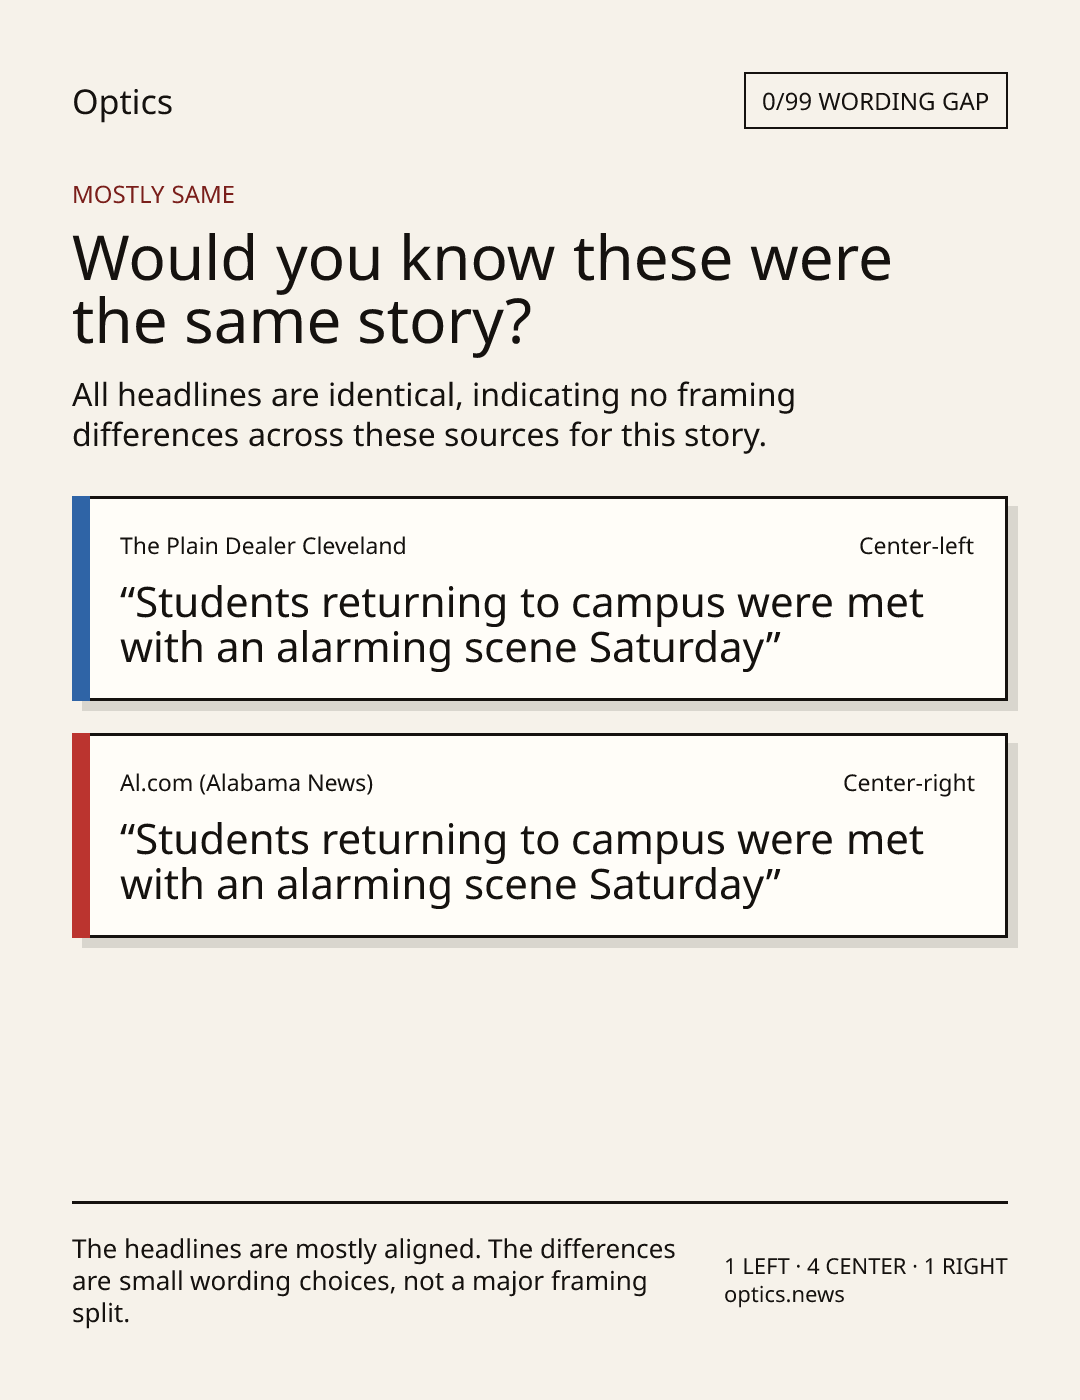Click the red stripe on Al.com card
Screen dimensions: 1080x1400
[x=81, y=835]
